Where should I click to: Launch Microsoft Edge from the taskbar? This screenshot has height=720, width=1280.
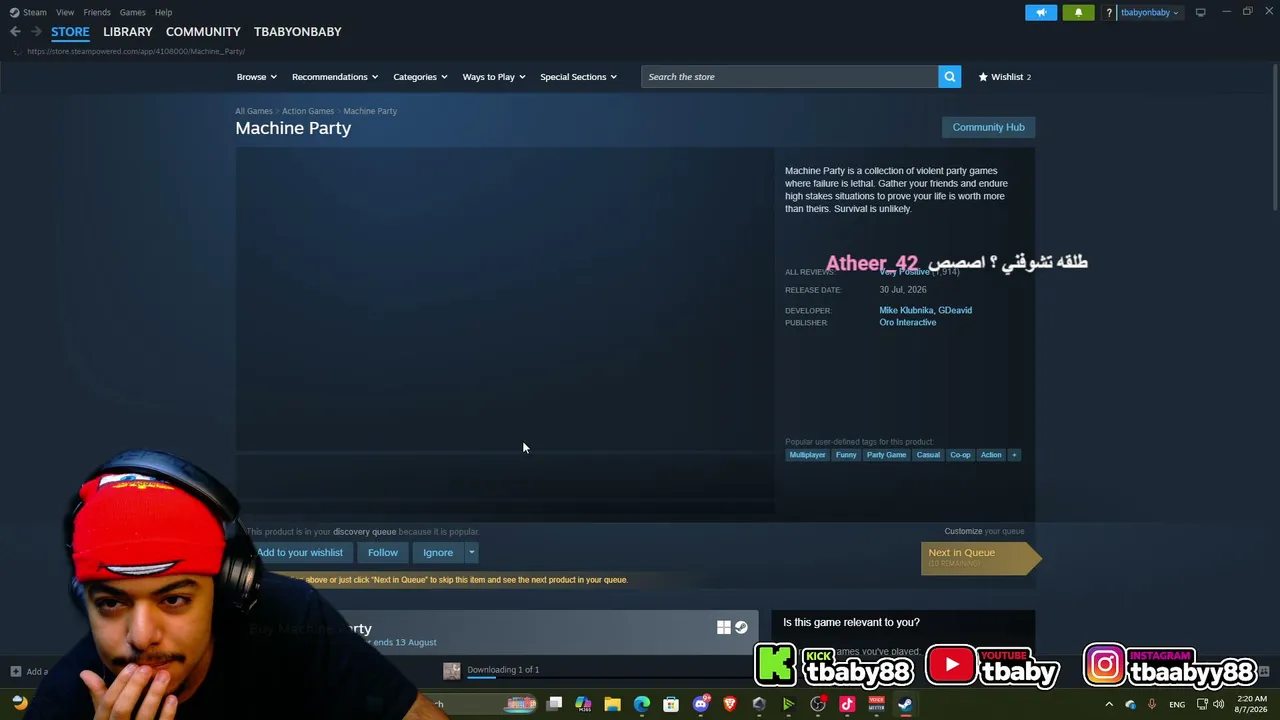pos(642,704)
